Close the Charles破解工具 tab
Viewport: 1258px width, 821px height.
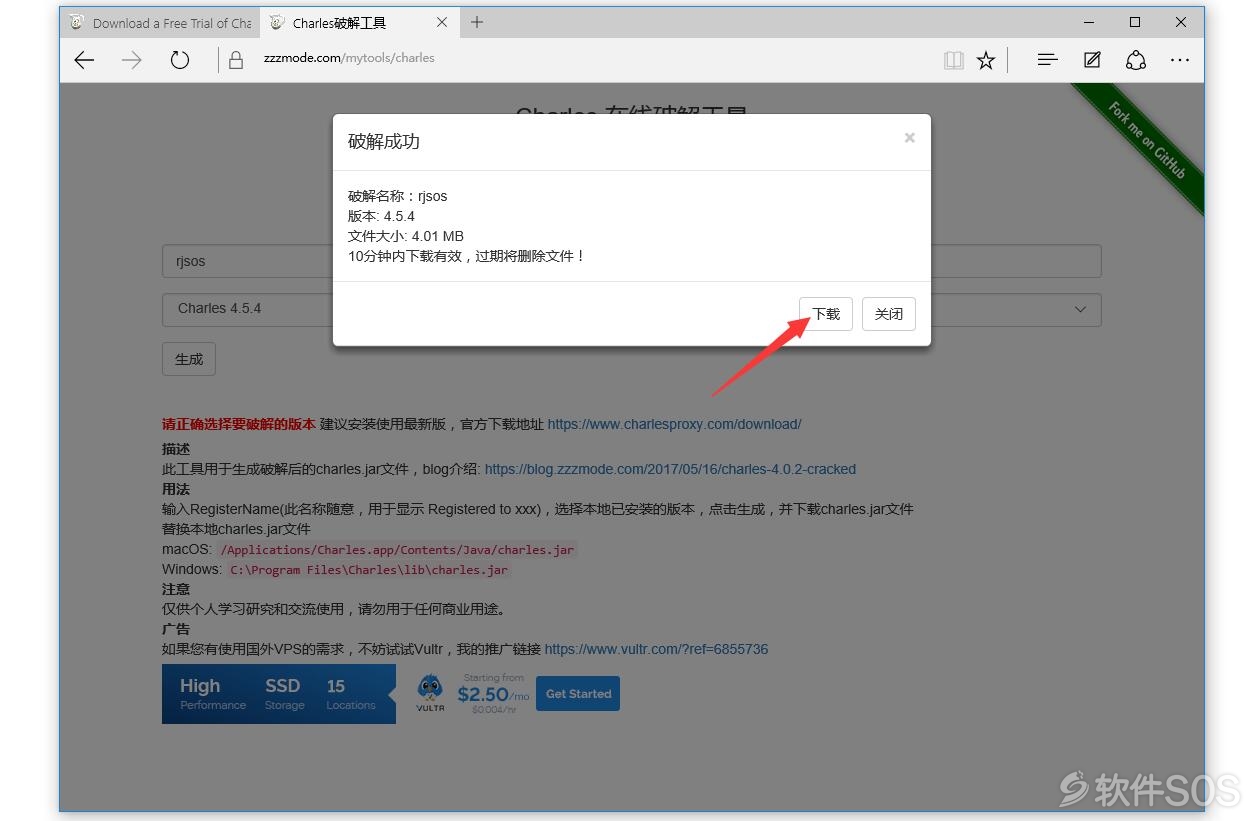pyautogui.click(x=443, y=22)
